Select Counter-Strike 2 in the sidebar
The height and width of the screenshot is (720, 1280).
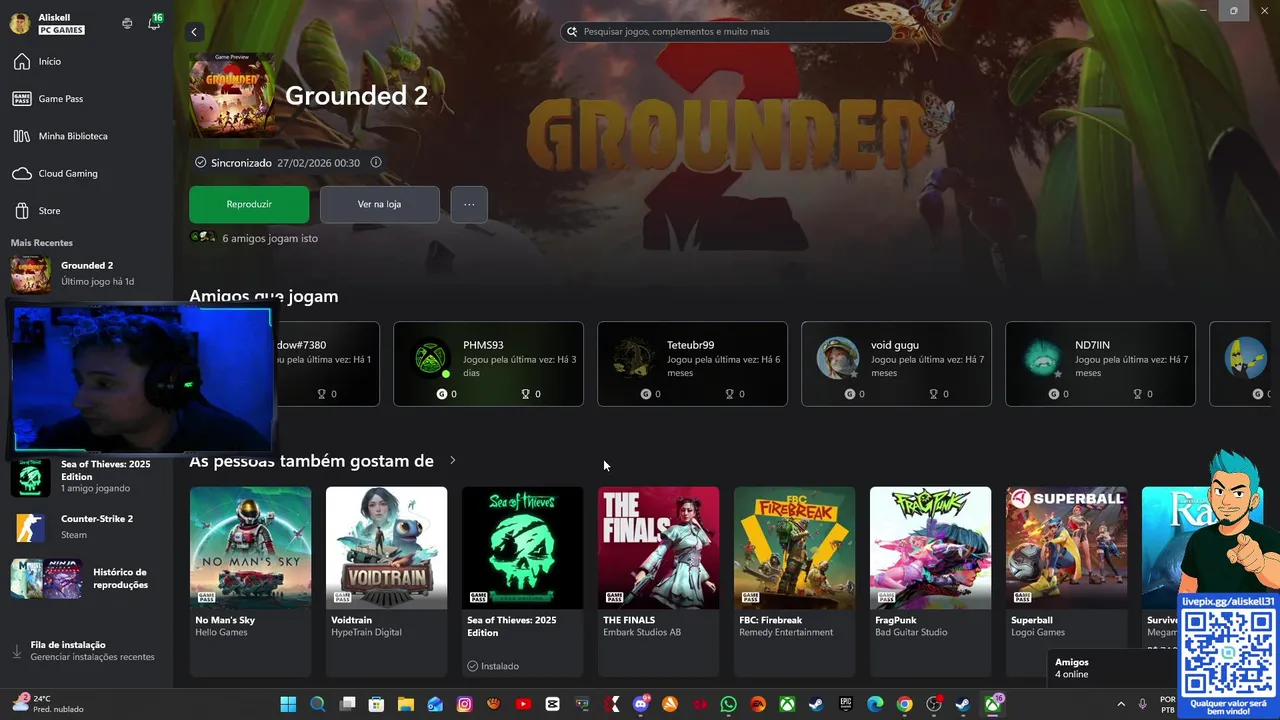point(86,526)
